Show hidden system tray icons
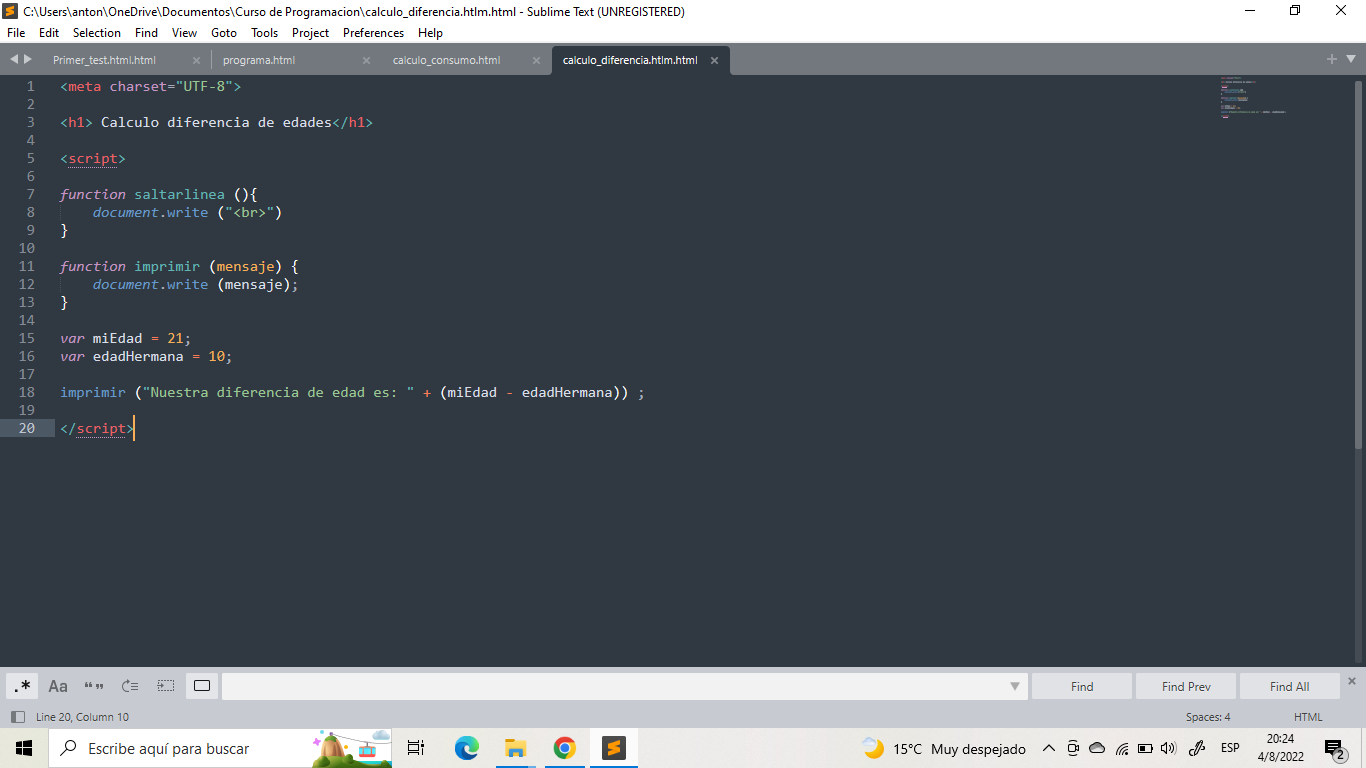This screenshot has width=1366, height=768. coord(1049,748)
